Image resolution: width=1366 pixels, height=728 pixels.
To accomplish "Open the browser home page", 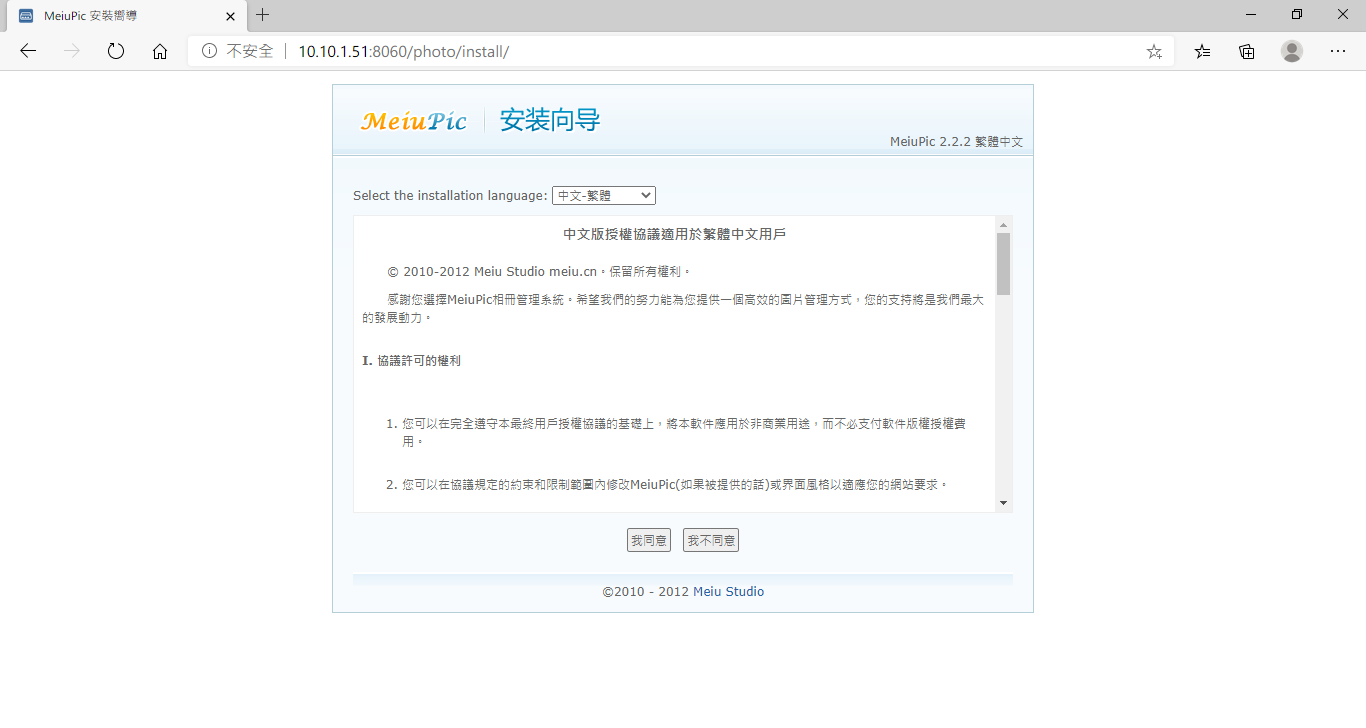I will [160, 51].
